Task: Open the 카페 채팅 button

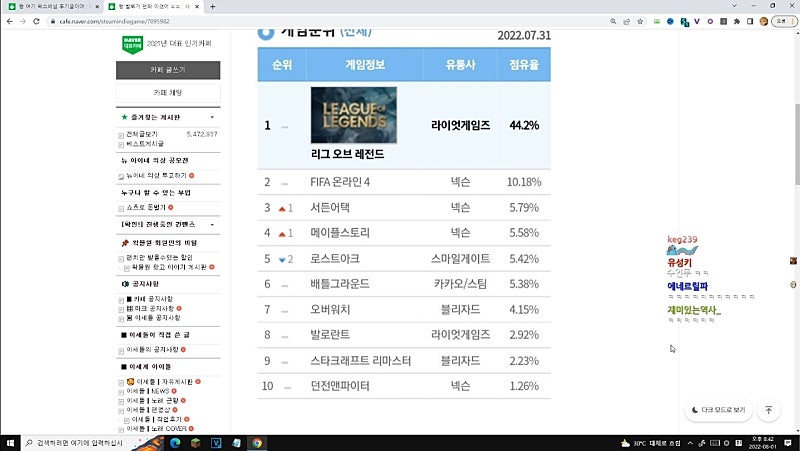Action: (168, 93)
